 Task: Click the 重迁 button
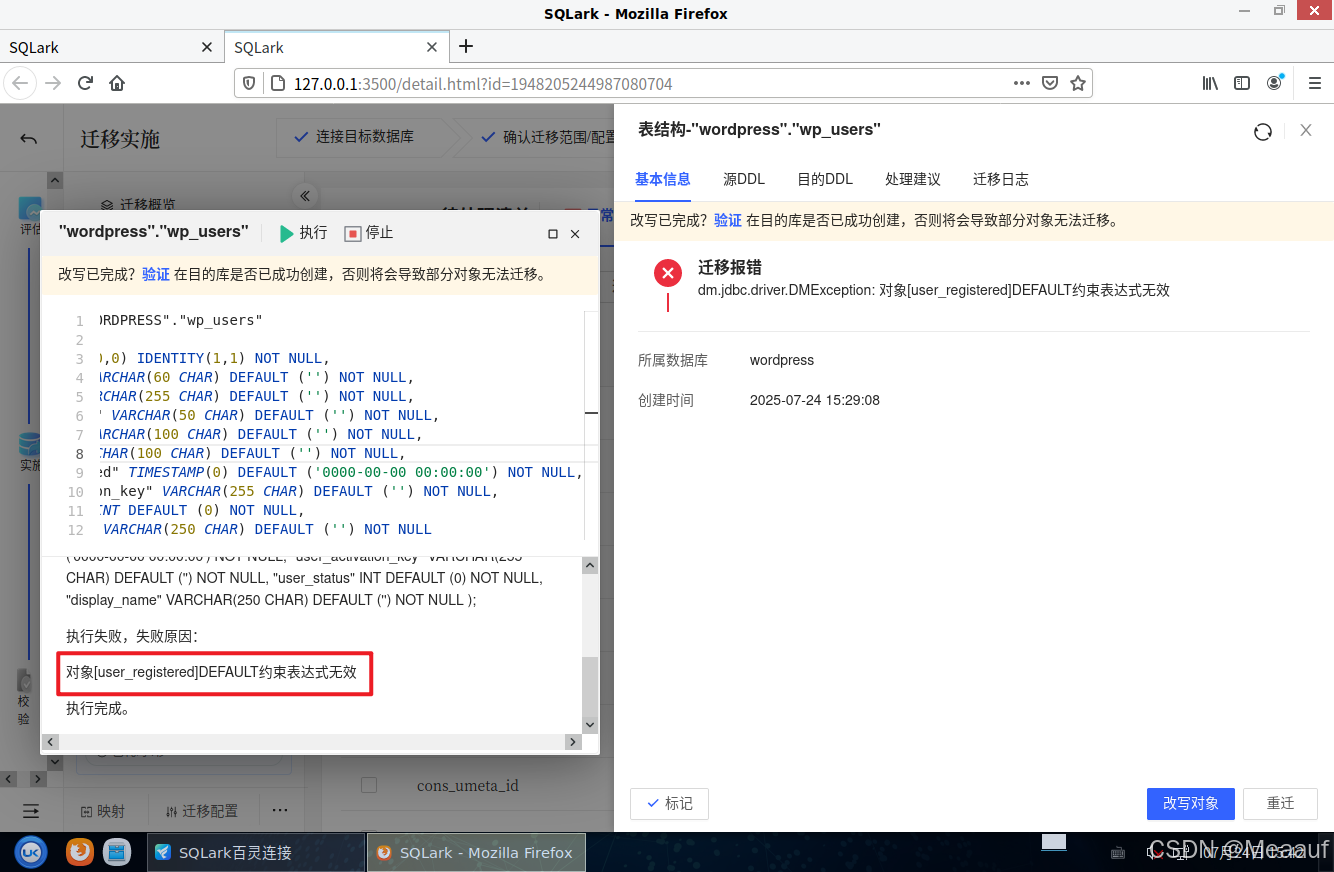pyautogui.click(x=1280, y=803)
